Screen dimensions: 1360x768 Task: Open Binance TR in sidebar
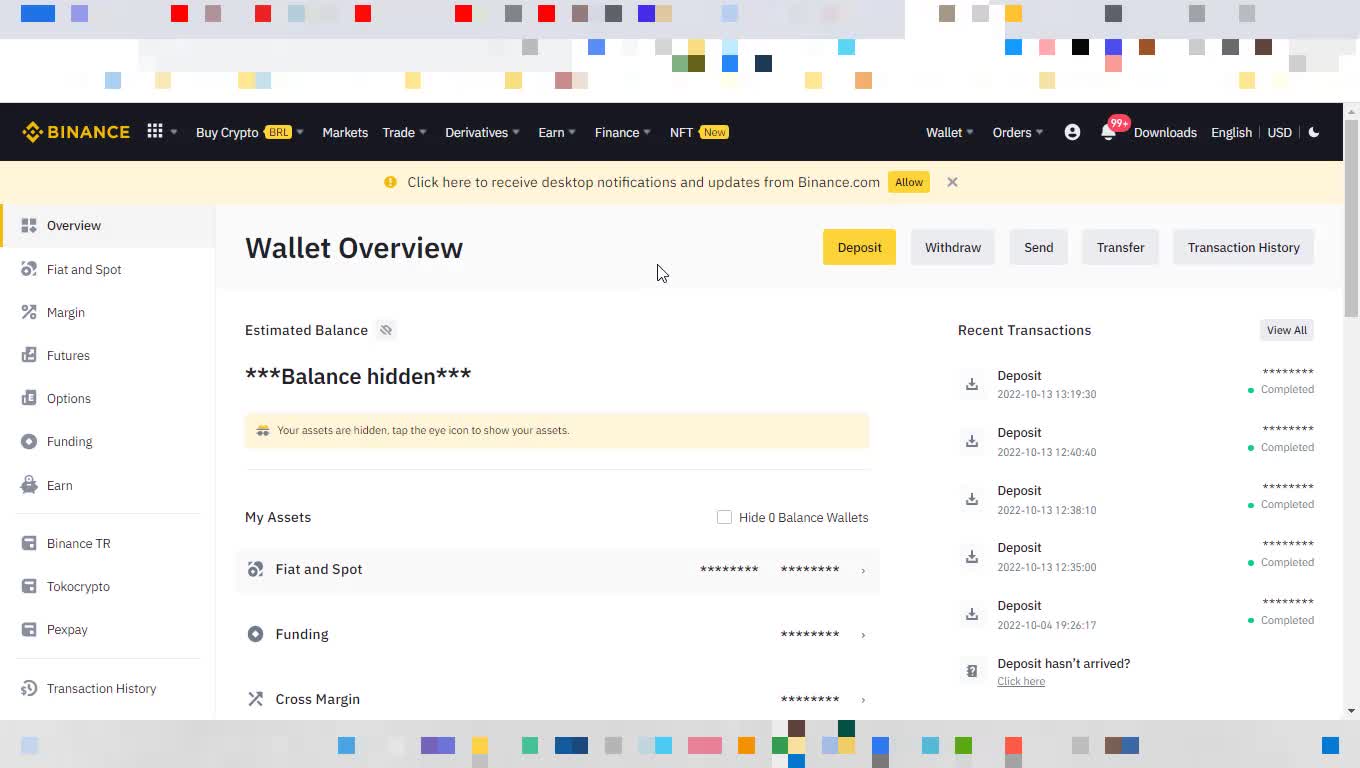(x=108, y=543)
